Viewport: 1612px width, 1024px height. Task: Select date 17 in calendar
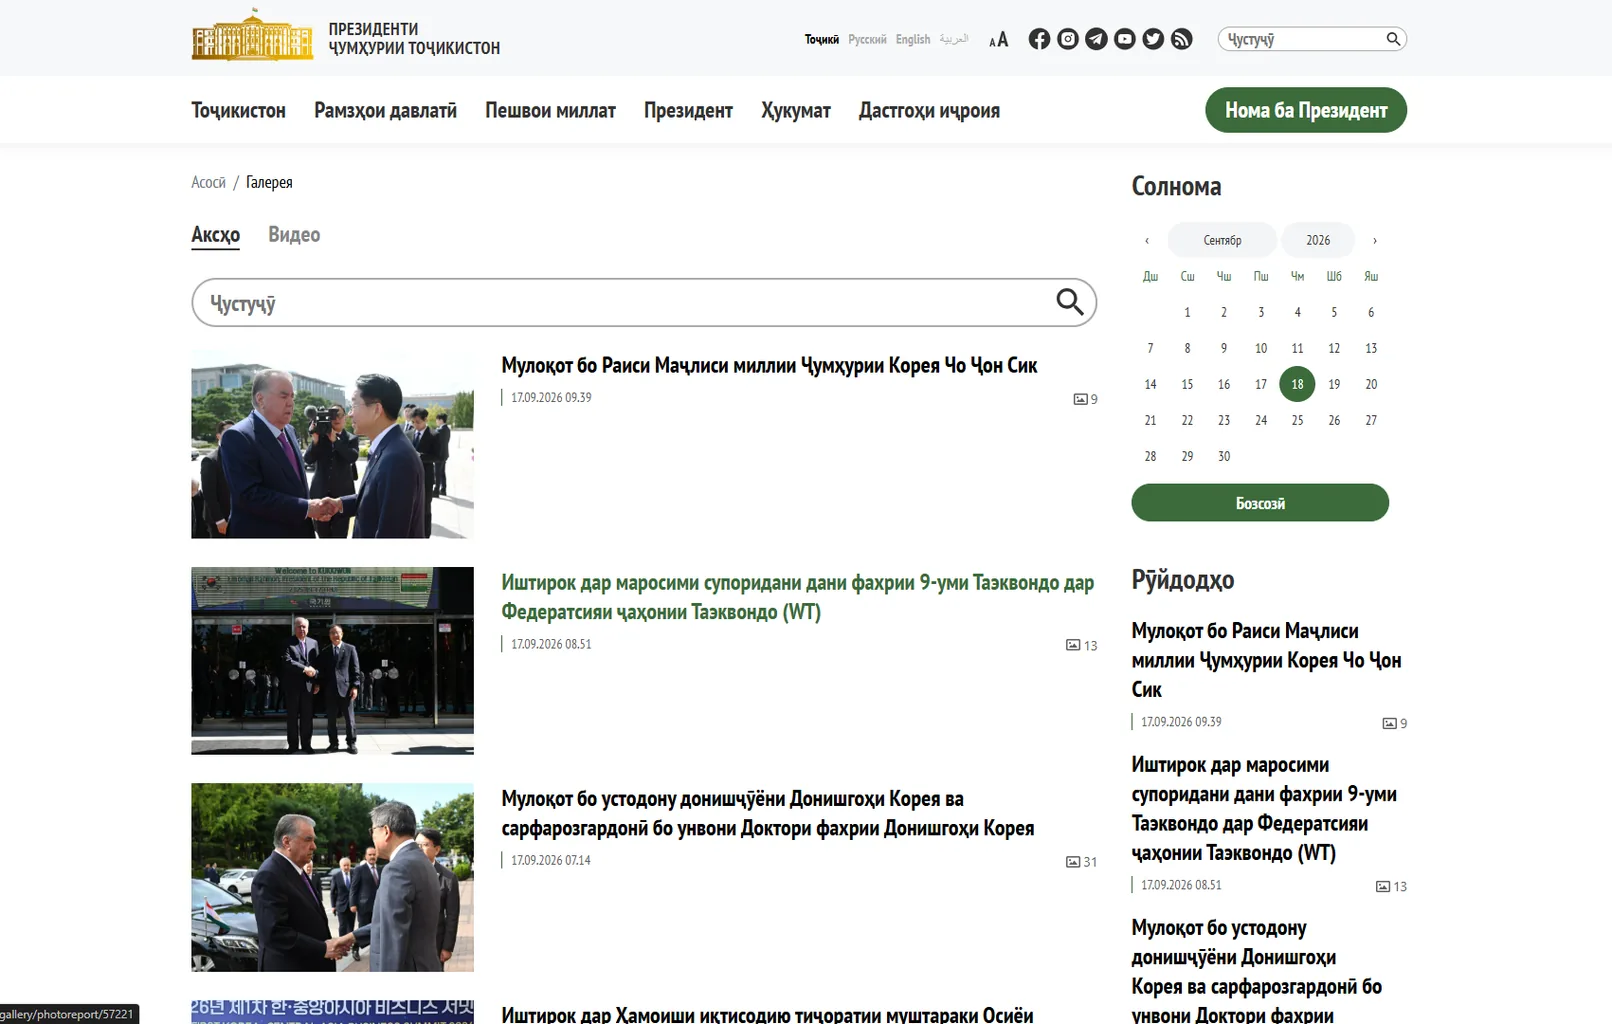[1261, 384]
